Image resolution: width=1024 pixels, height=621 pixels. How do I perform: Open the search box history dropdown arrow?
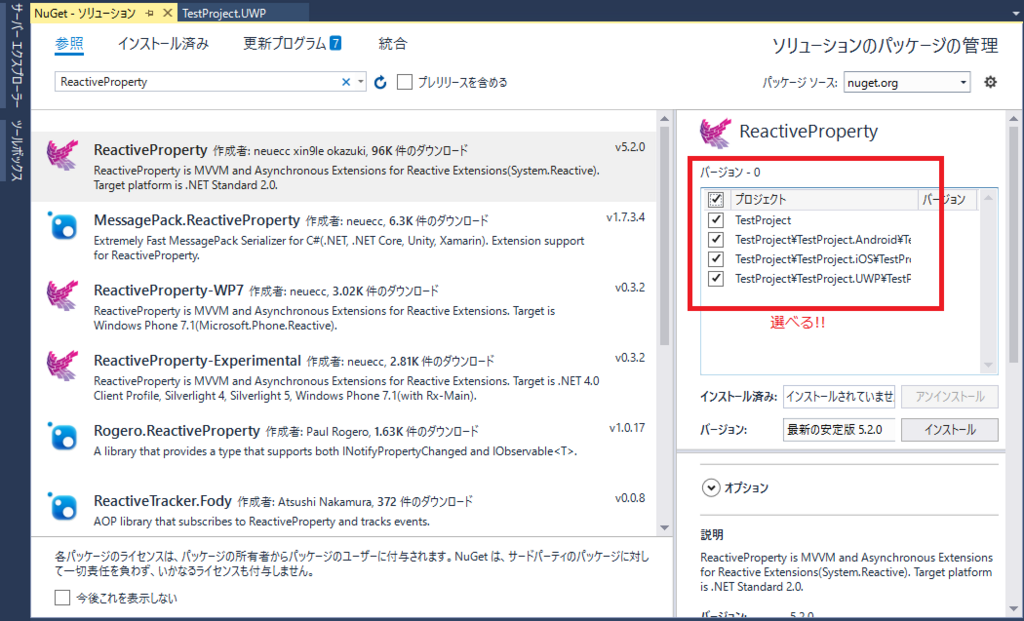click(360, 82)
